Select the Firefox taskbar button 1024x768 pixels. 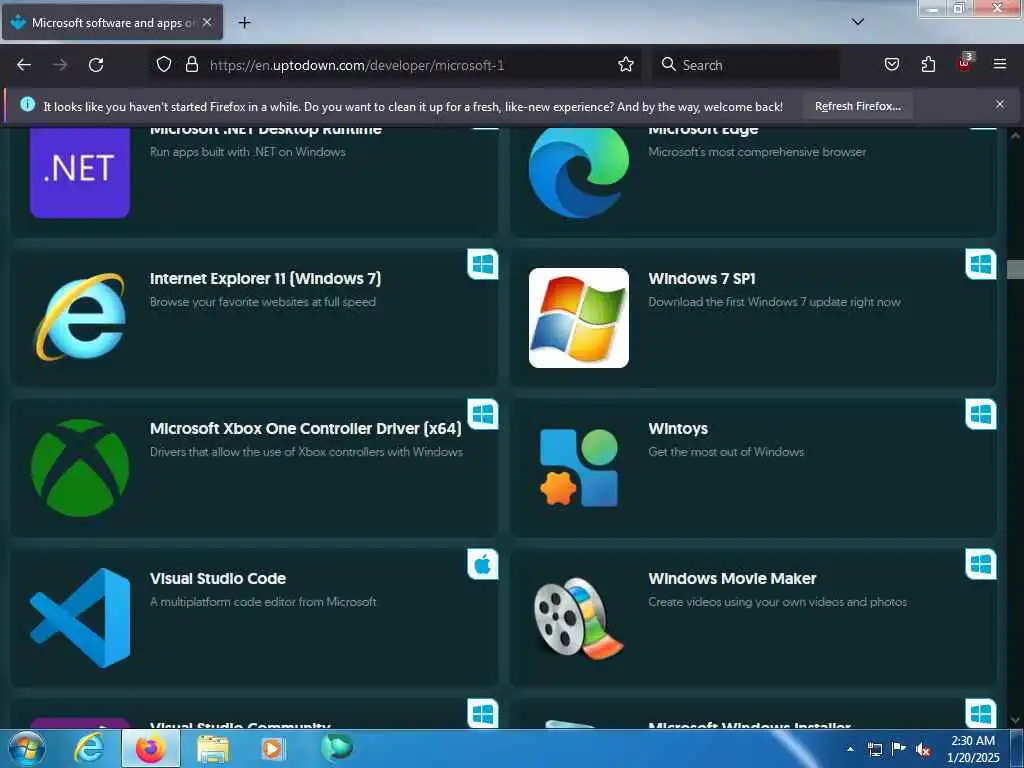click(x=150, y=748)
